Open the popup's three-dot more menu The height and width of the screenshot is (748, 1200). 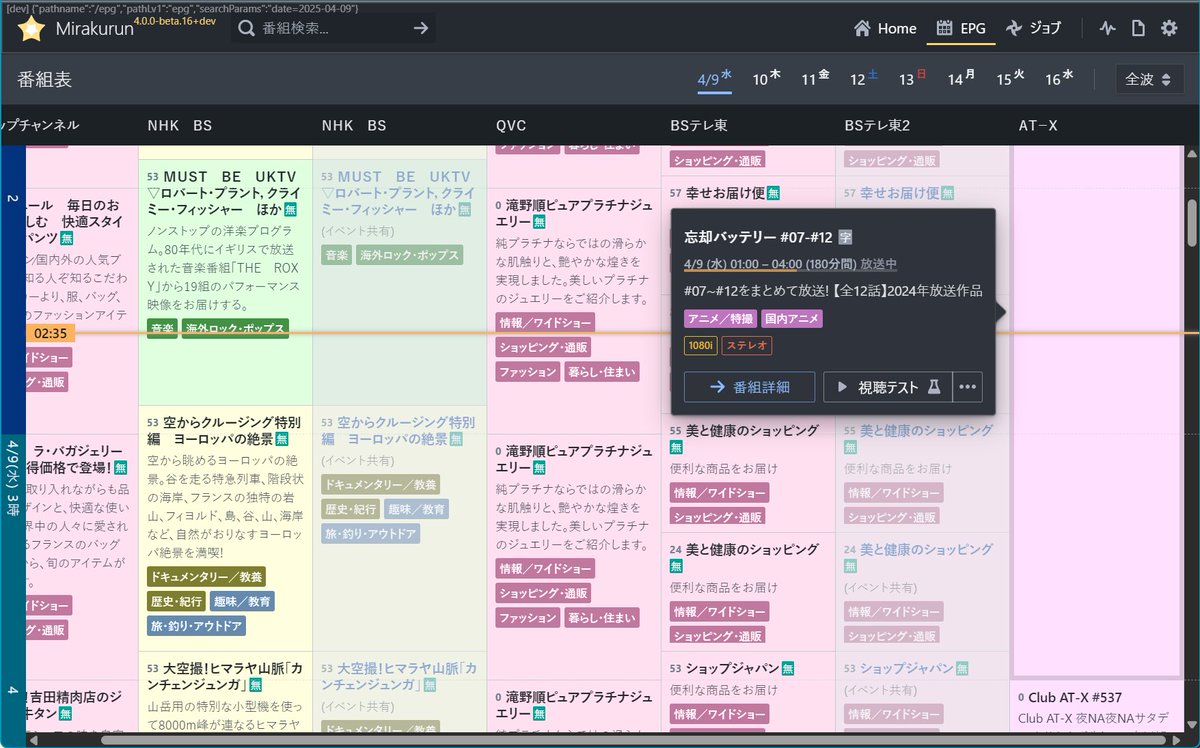tap(967, 387)
